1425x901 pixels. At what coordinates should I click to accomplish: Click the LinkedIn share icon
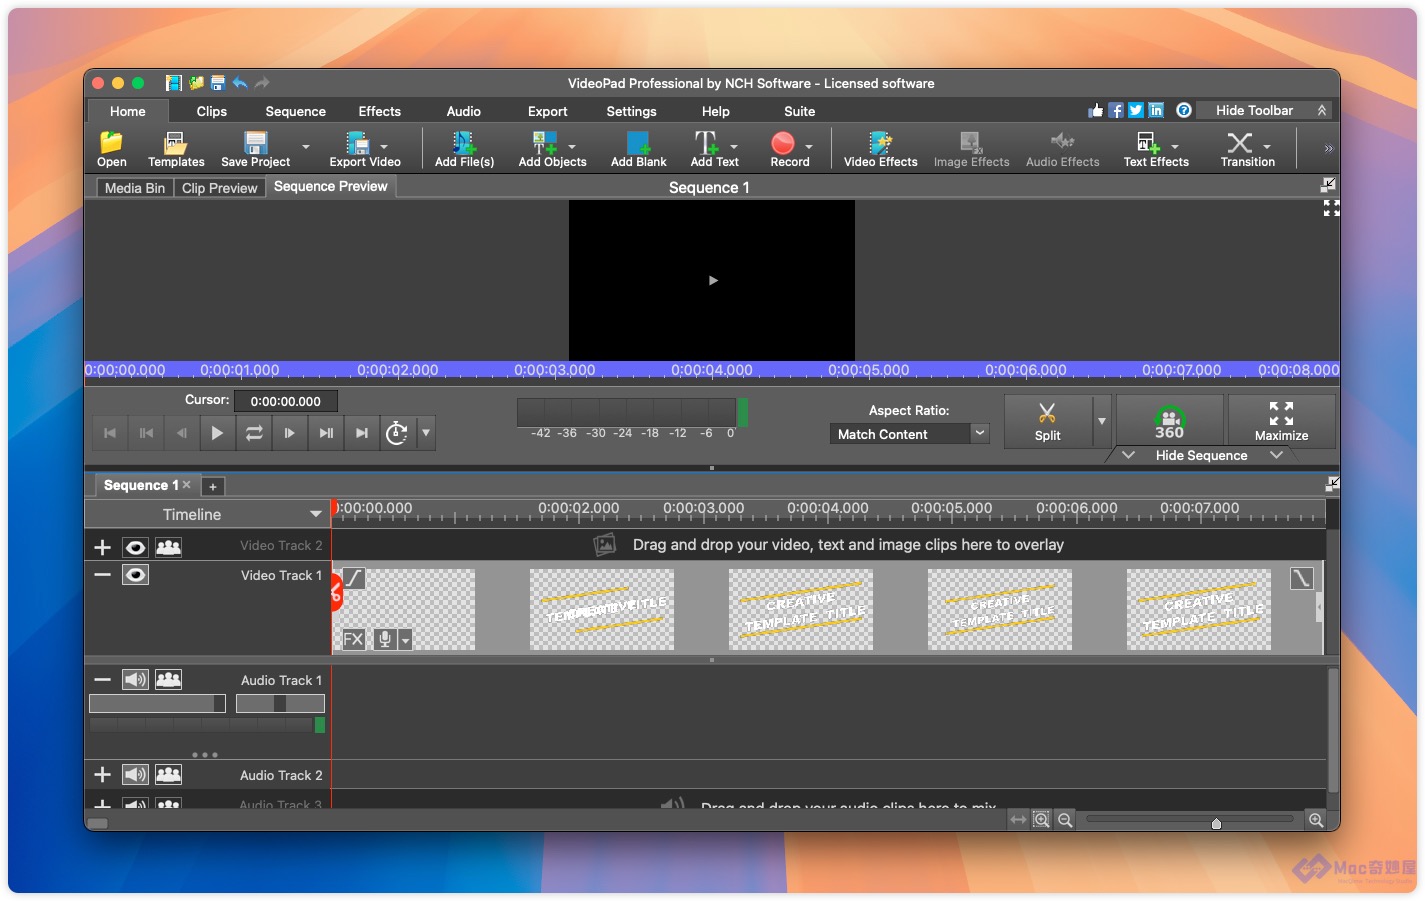[x=1156, y=110]
